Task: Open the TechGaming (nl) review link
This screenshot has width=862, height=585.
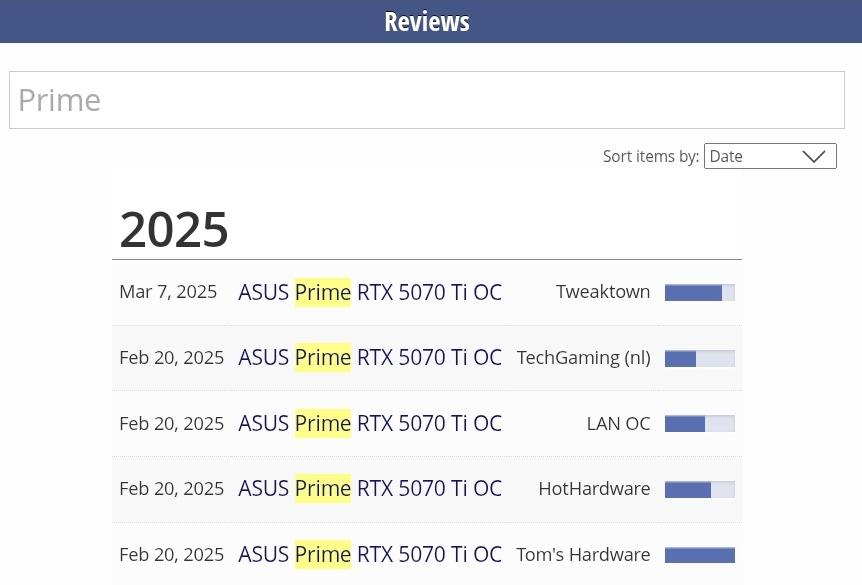Action: tap(370, 357)
